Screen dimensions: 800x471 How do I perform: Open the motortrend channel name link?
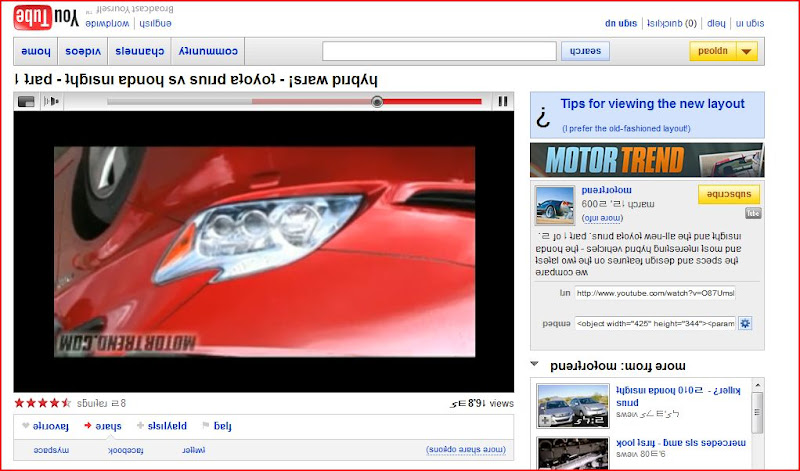click(607, 190)
